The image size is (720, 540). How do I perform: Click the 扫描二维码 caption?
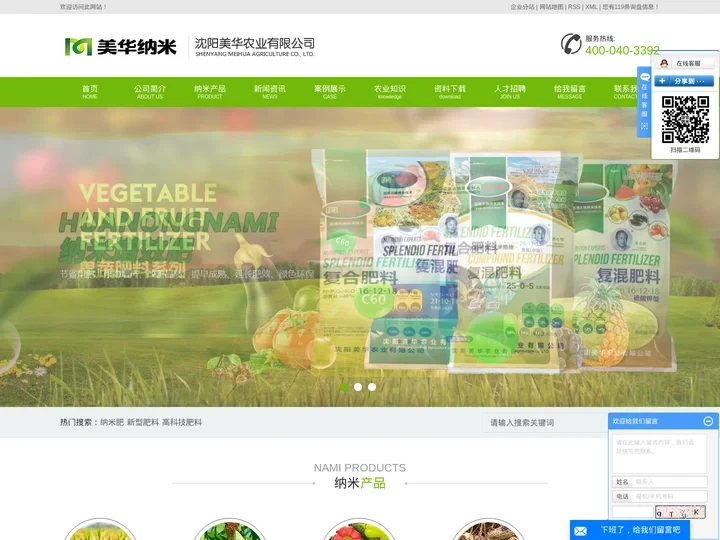pyautogui.click(x=685, y=150)
